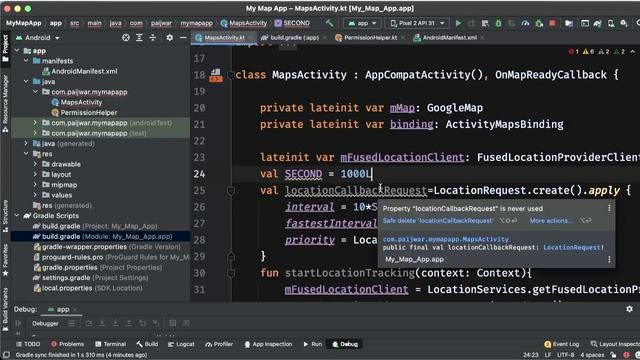640x360 pixels.
Task: Click com.paijwar.mymapapp.MapsActivity link in tooltip
Action: [446, 239]
